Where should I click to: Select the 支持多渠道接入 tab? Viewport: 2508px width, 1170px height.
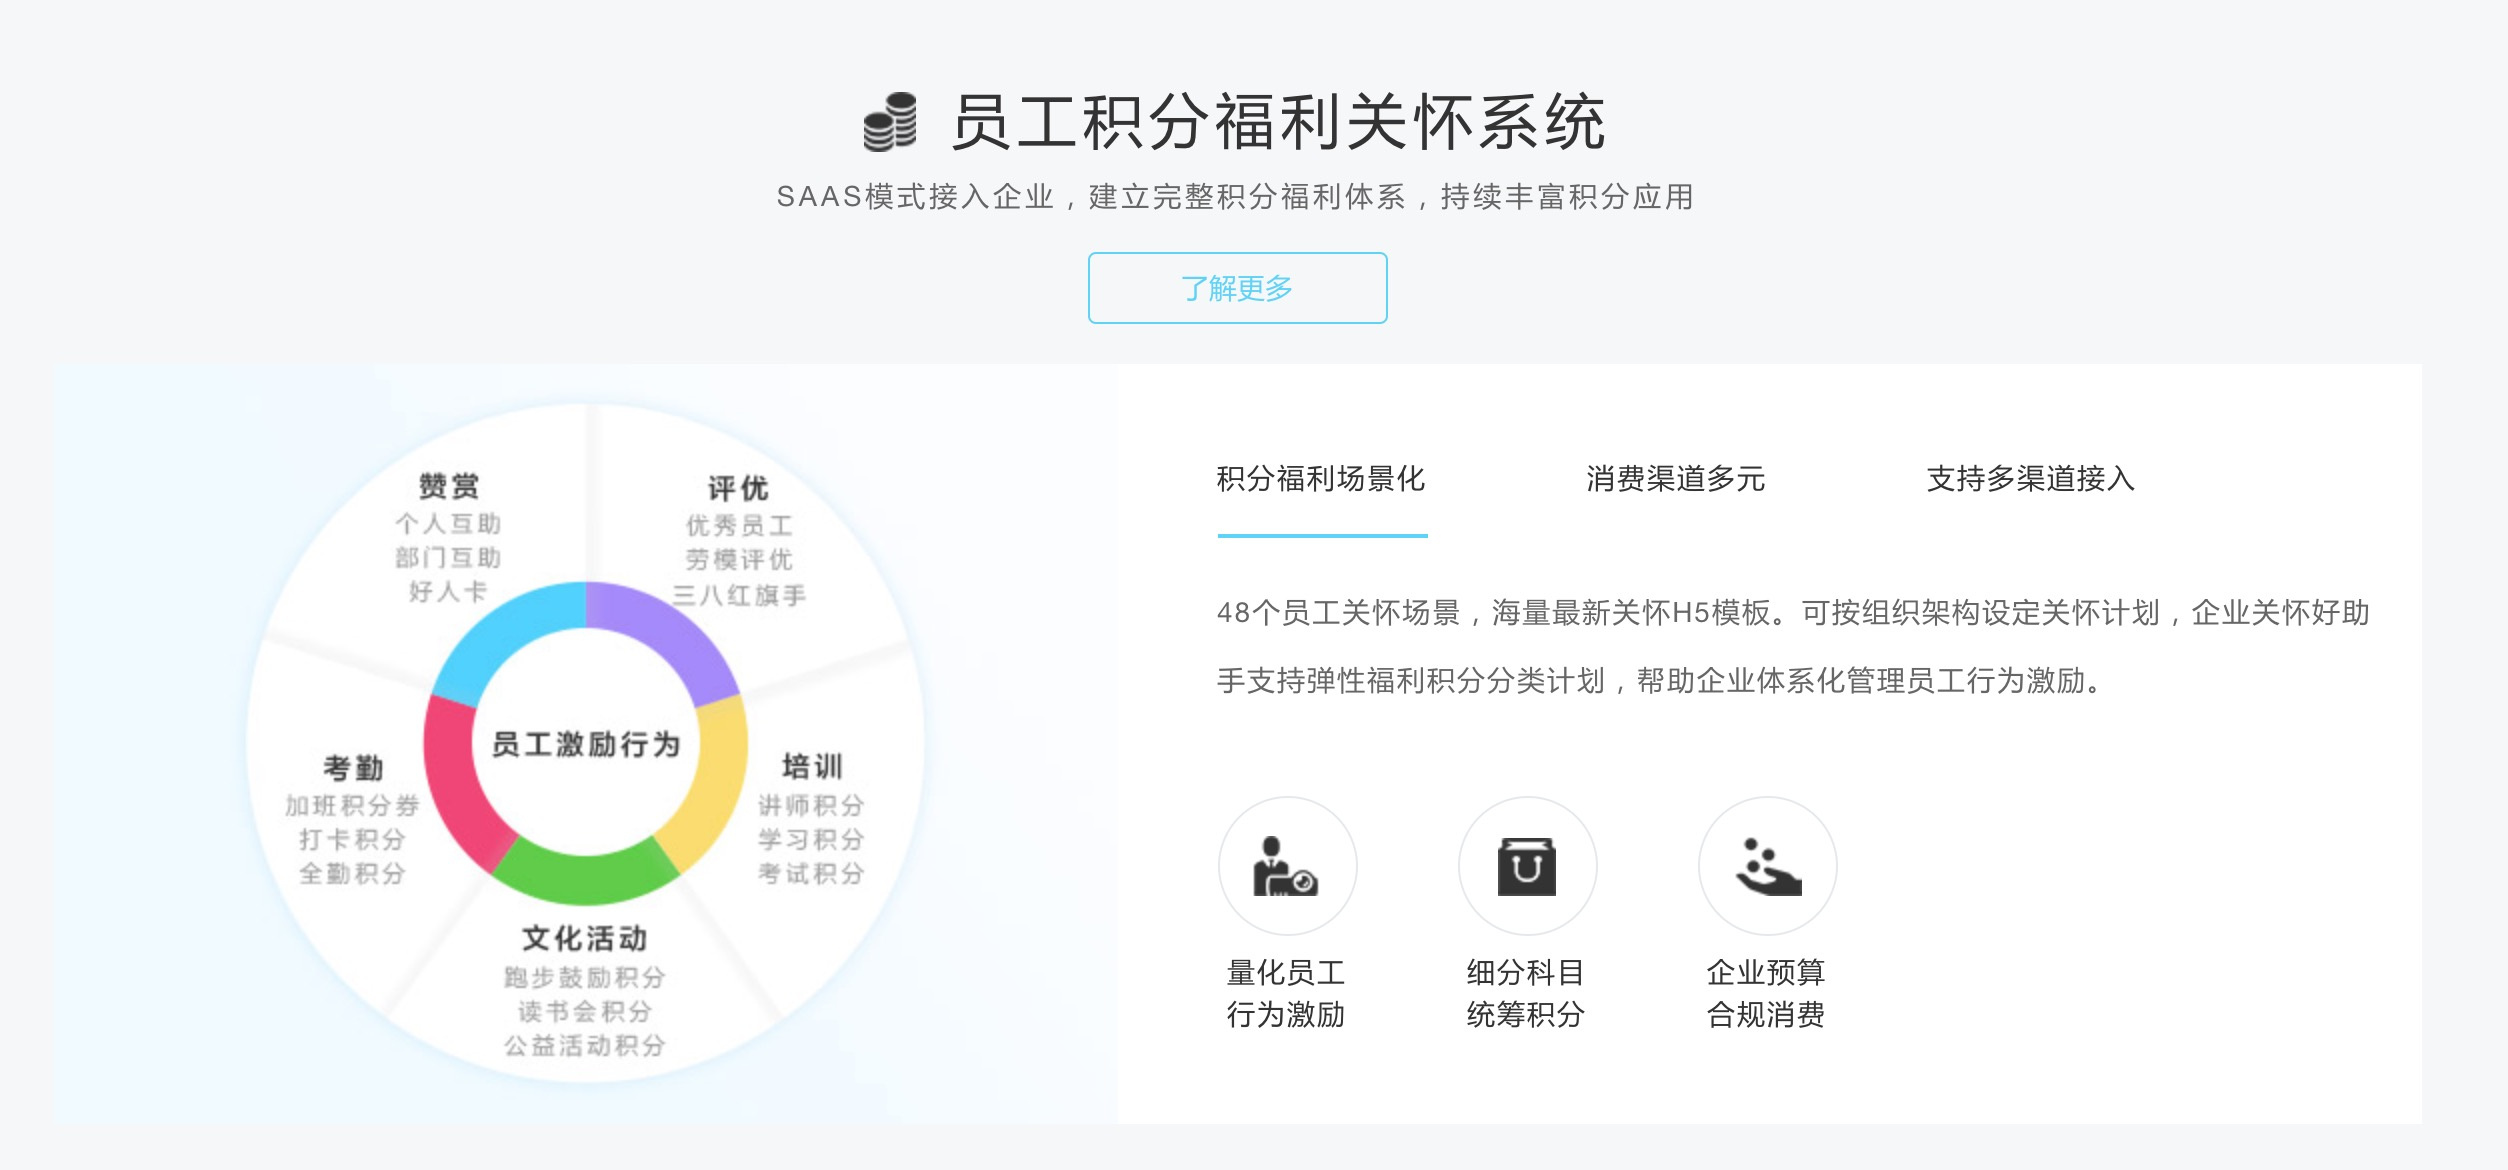tap(2030, 479)
